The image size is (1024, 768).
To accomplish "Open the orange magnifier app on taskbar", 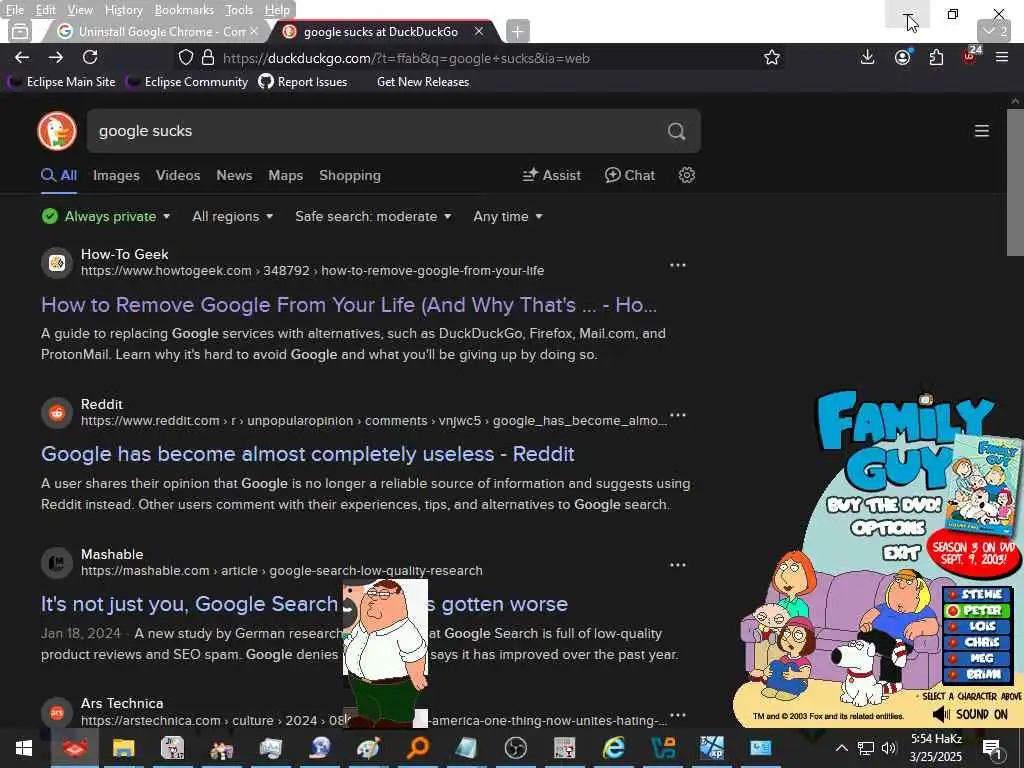I will [x=418, y=748].
